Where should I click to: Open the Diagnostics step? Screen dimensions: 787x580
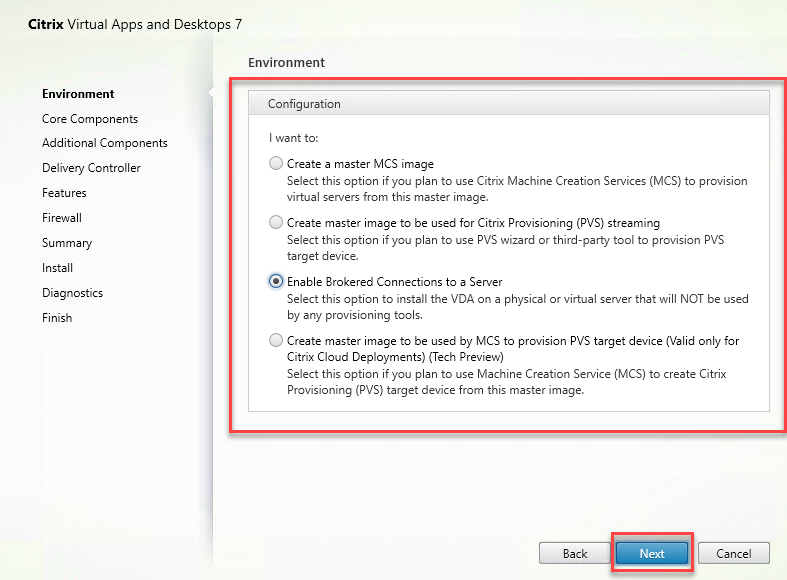(x=72, y=293)
